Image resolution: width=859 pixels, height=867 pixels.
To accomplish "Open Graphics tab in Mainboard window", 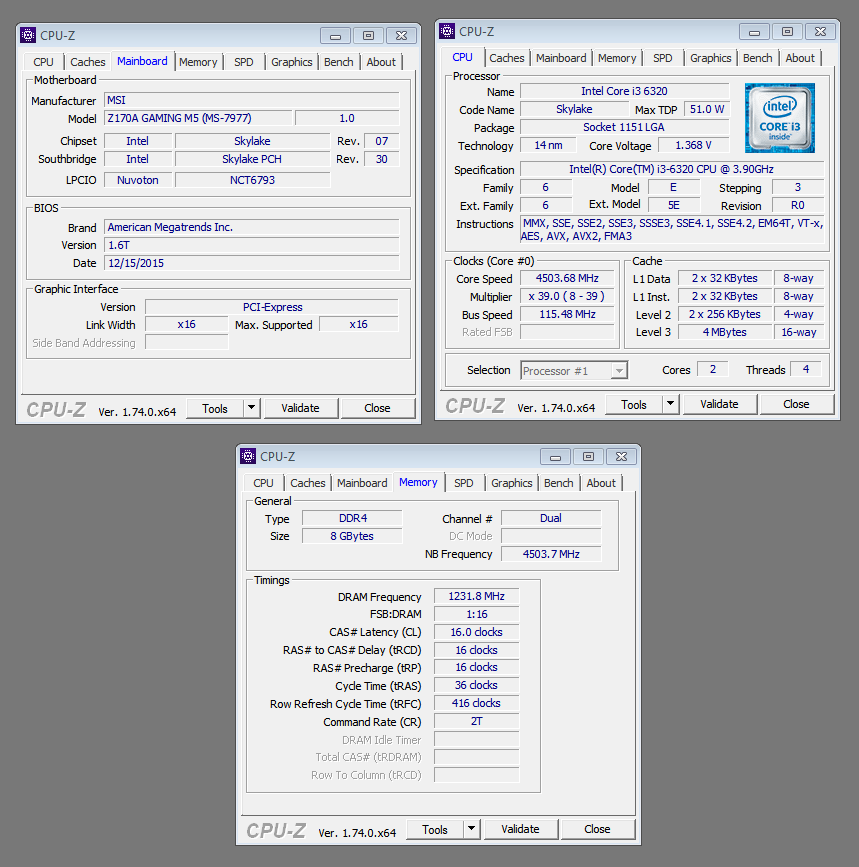I will [291, 62].
